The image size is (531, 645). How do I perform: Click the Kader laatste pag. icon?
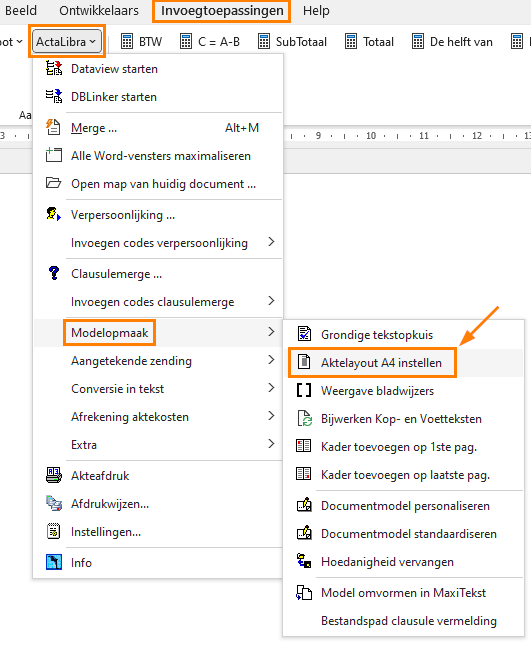coord(304,474)
